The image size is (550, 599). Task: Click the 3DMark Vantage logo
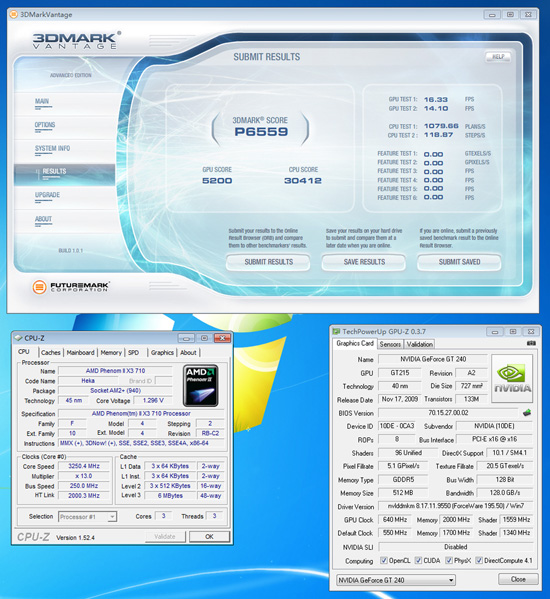click(76, 40)
